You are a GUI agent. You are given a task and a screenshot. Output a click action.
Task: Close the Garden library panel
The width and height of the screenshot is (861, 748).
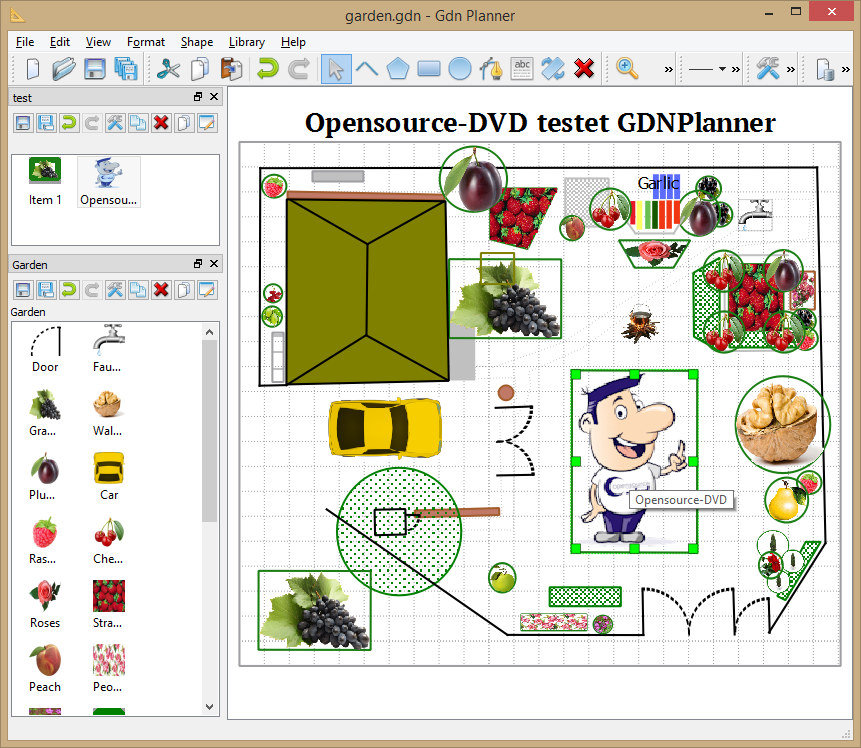214,264
